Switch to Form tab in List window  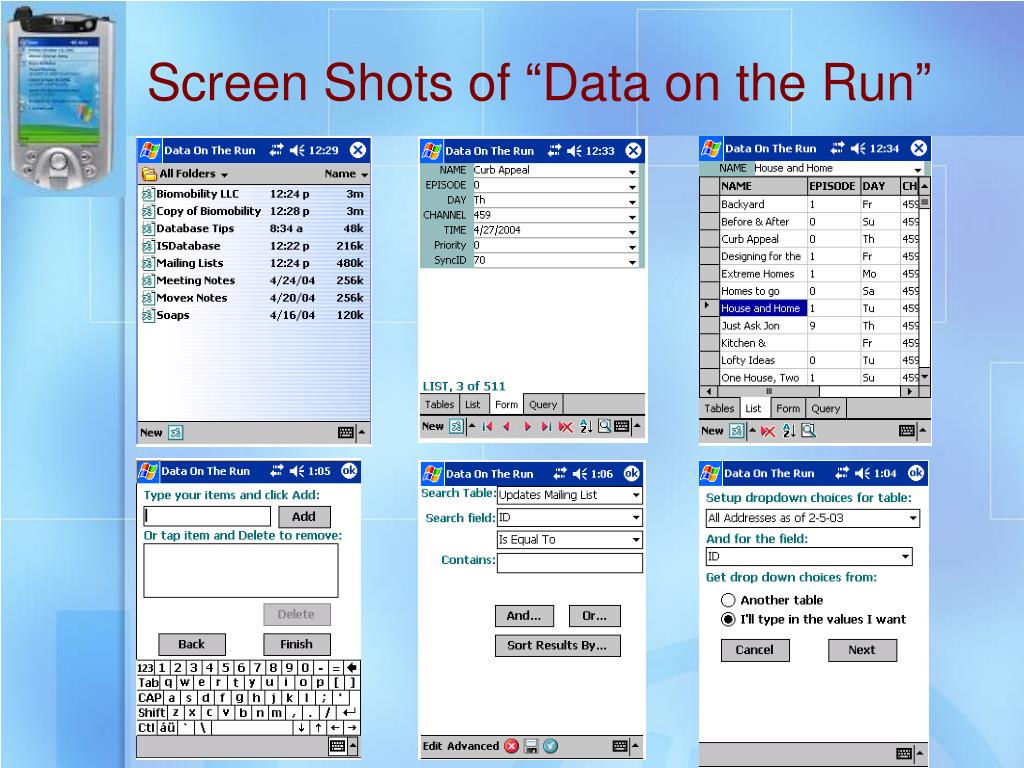788,408
